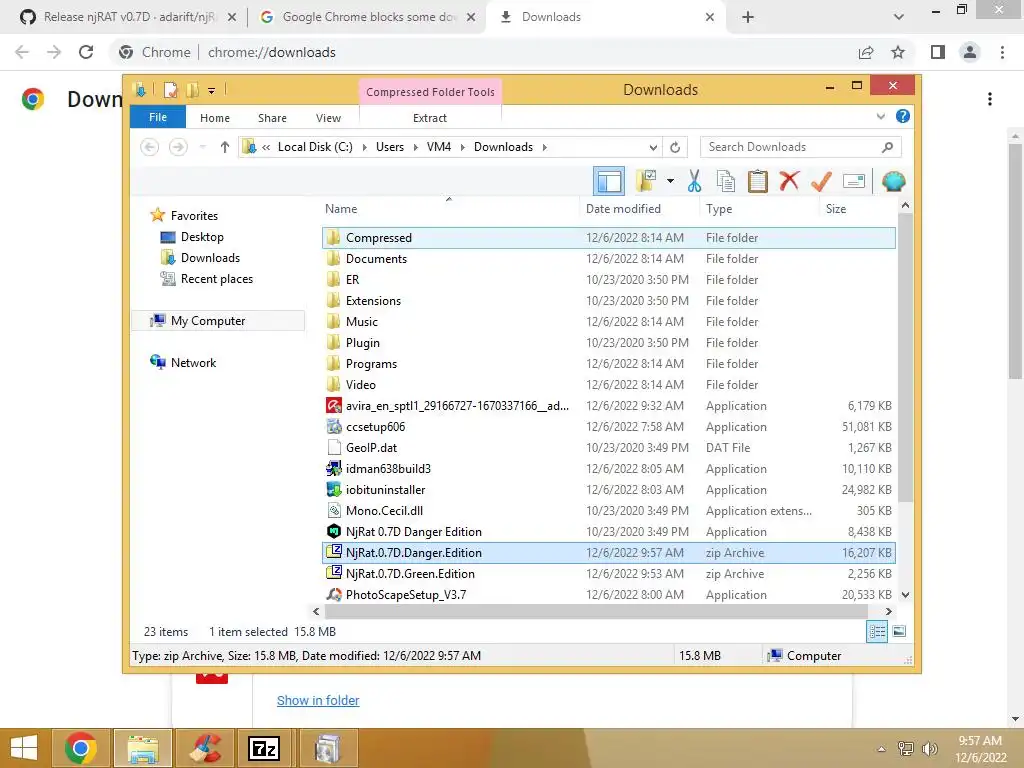1024x768 pixels.
Task: Click the vertical scrollbar in file list
Action: click(x=904, y=357)
